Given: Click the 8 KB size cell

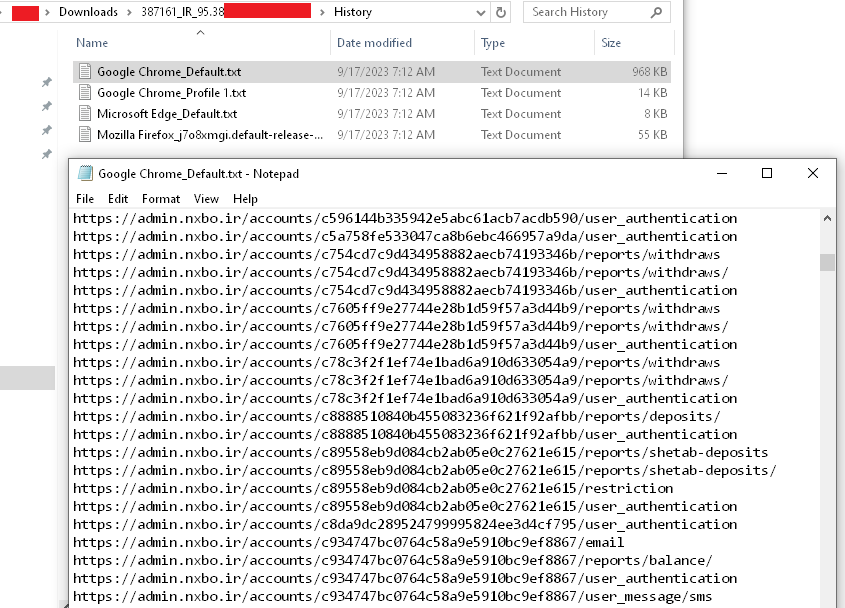Looking at the screenshot, I should (655, 114).
